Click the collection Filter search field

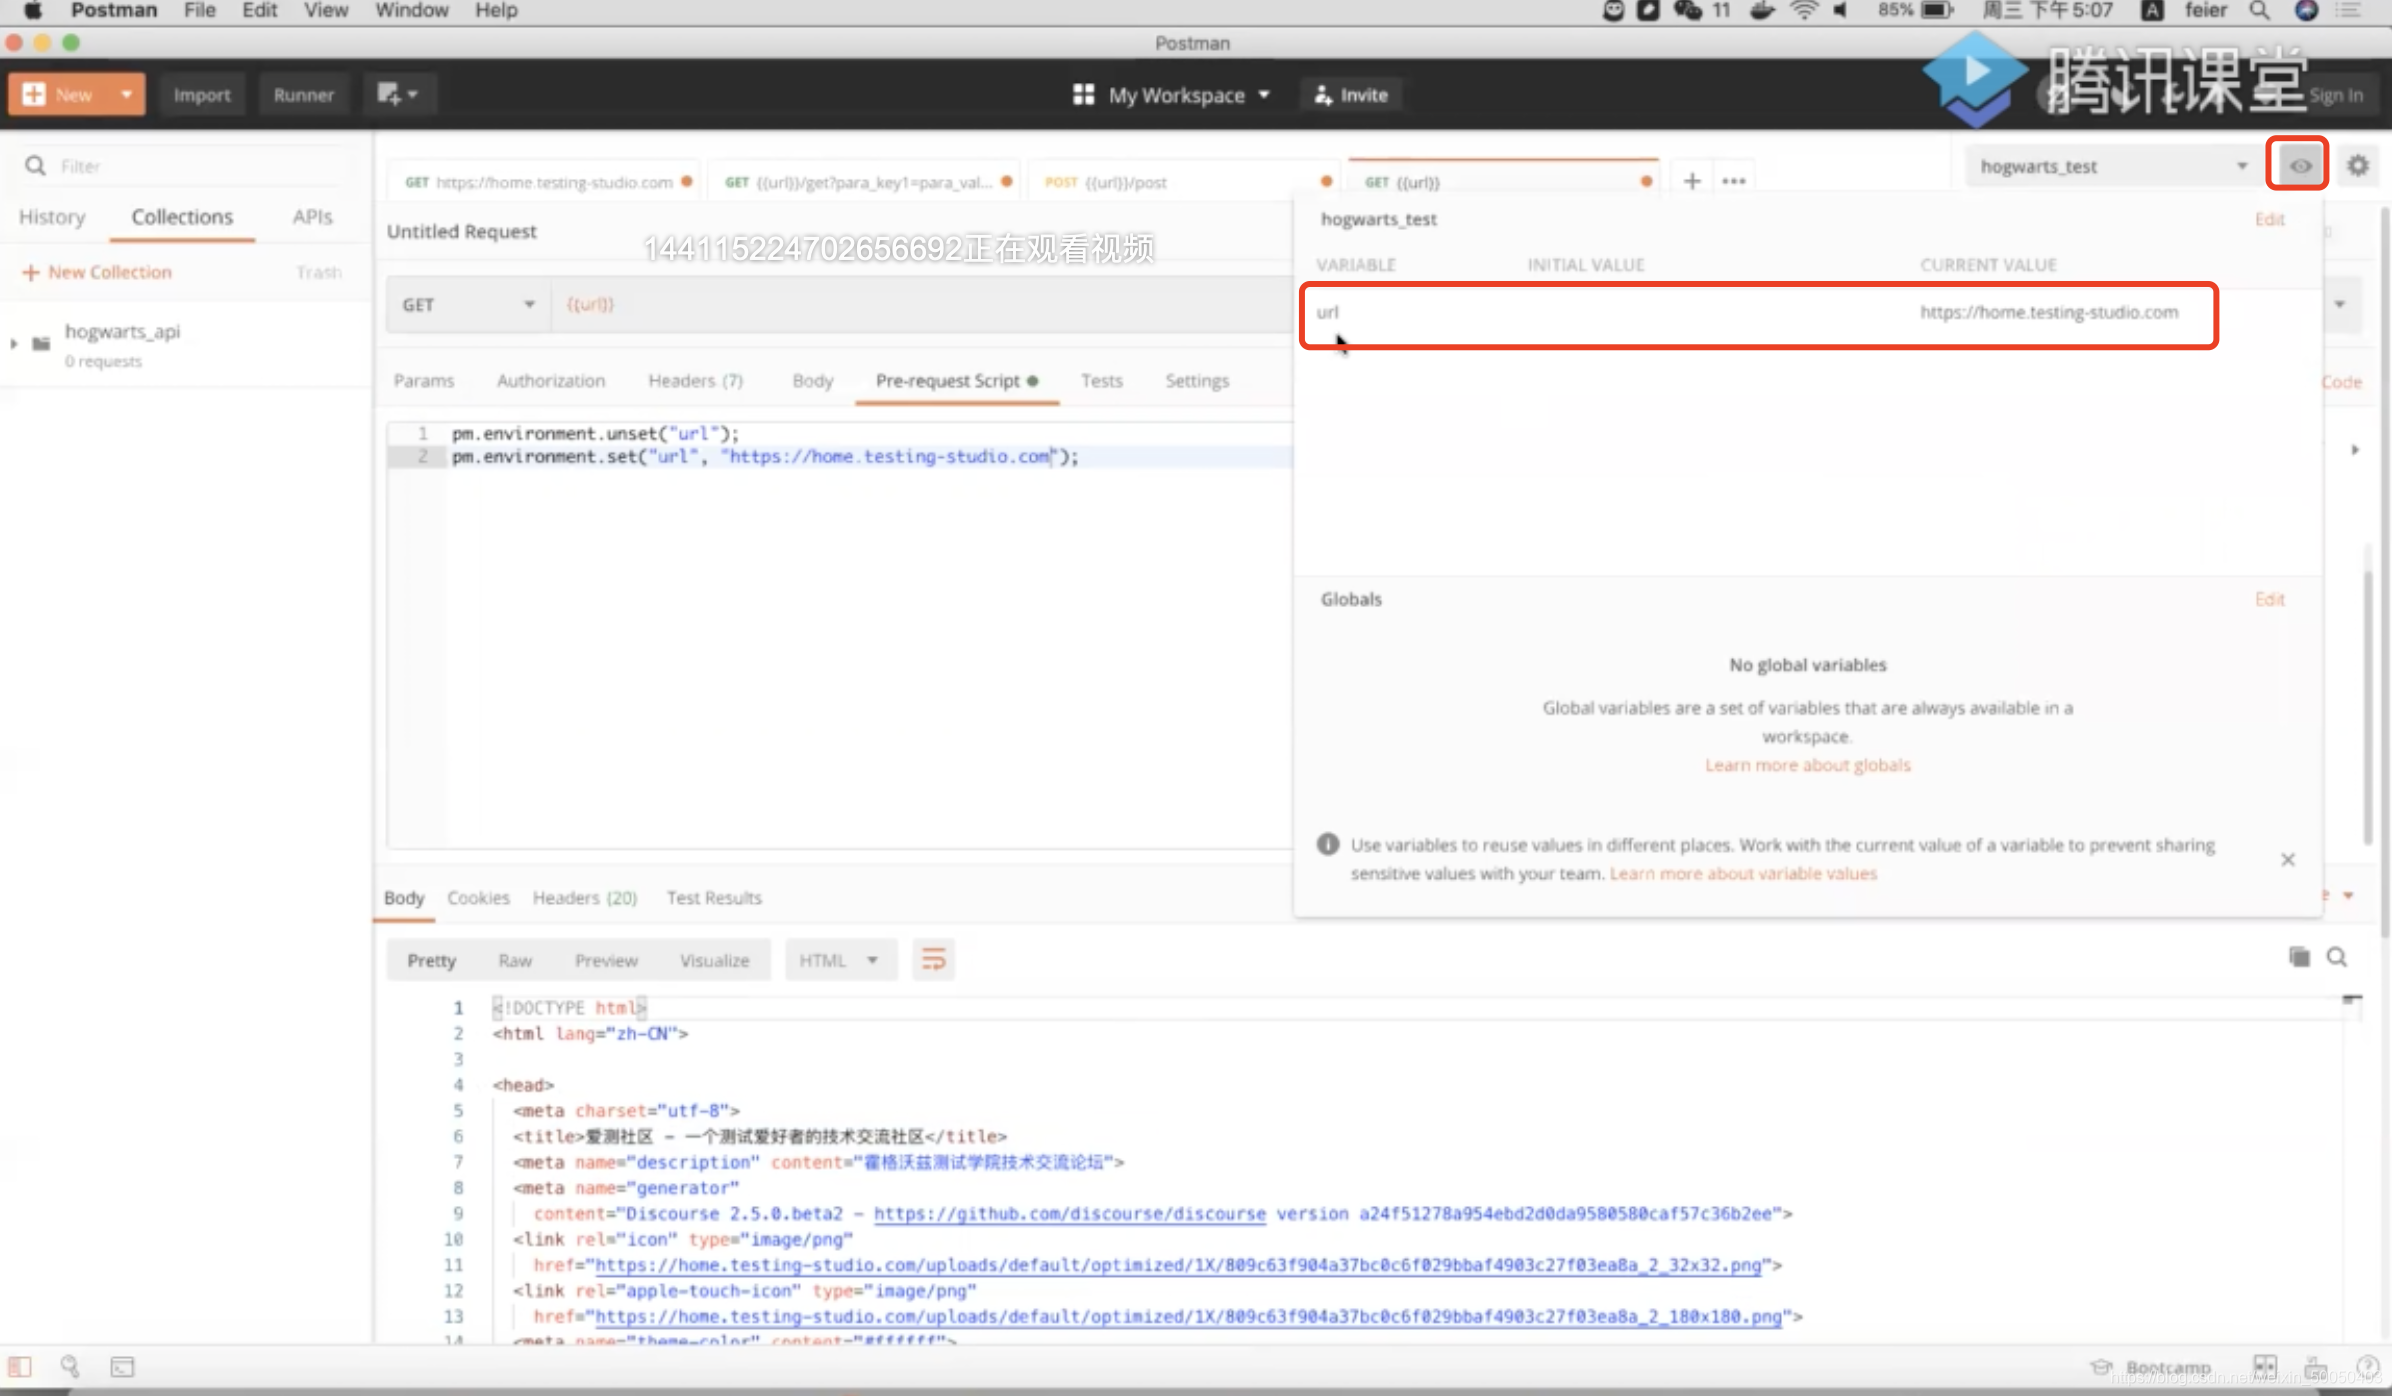[x=190, y=166]
